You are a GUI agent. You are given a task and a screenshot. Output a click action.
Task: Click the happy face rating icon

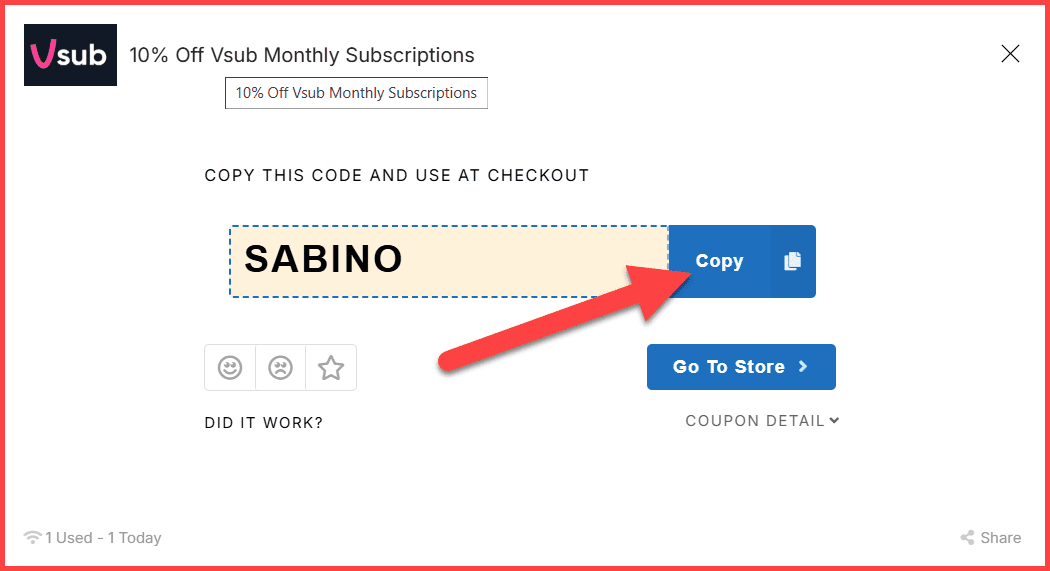[230, 368]
